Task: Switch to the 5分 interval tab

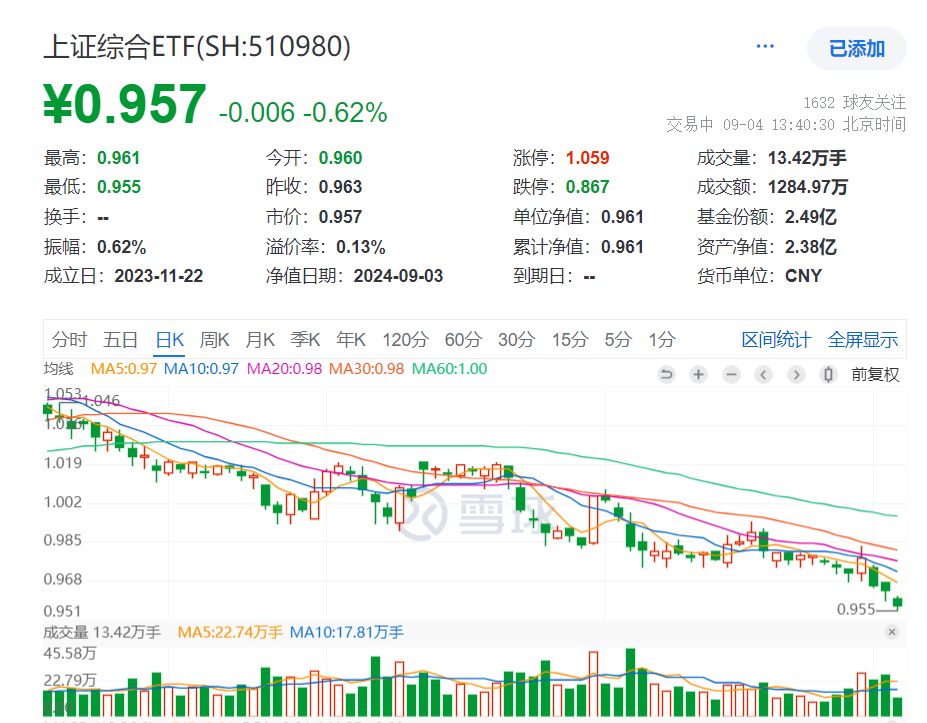Action: (x=618, y=340)
